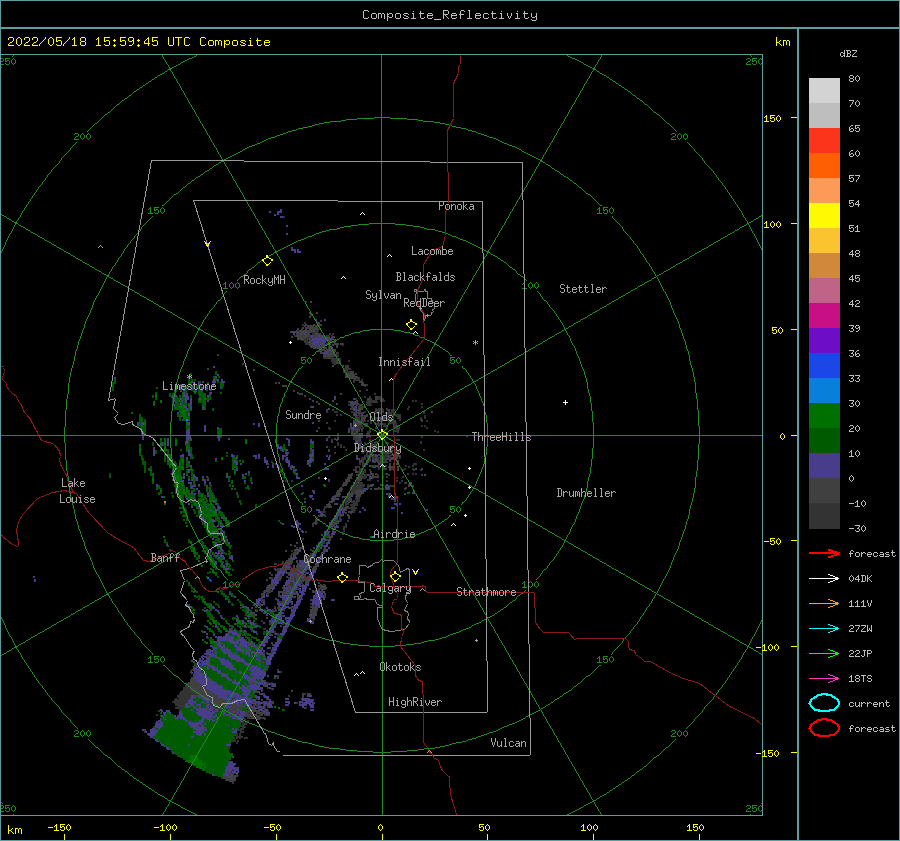Click the Ponoka city label

[456, 206]
